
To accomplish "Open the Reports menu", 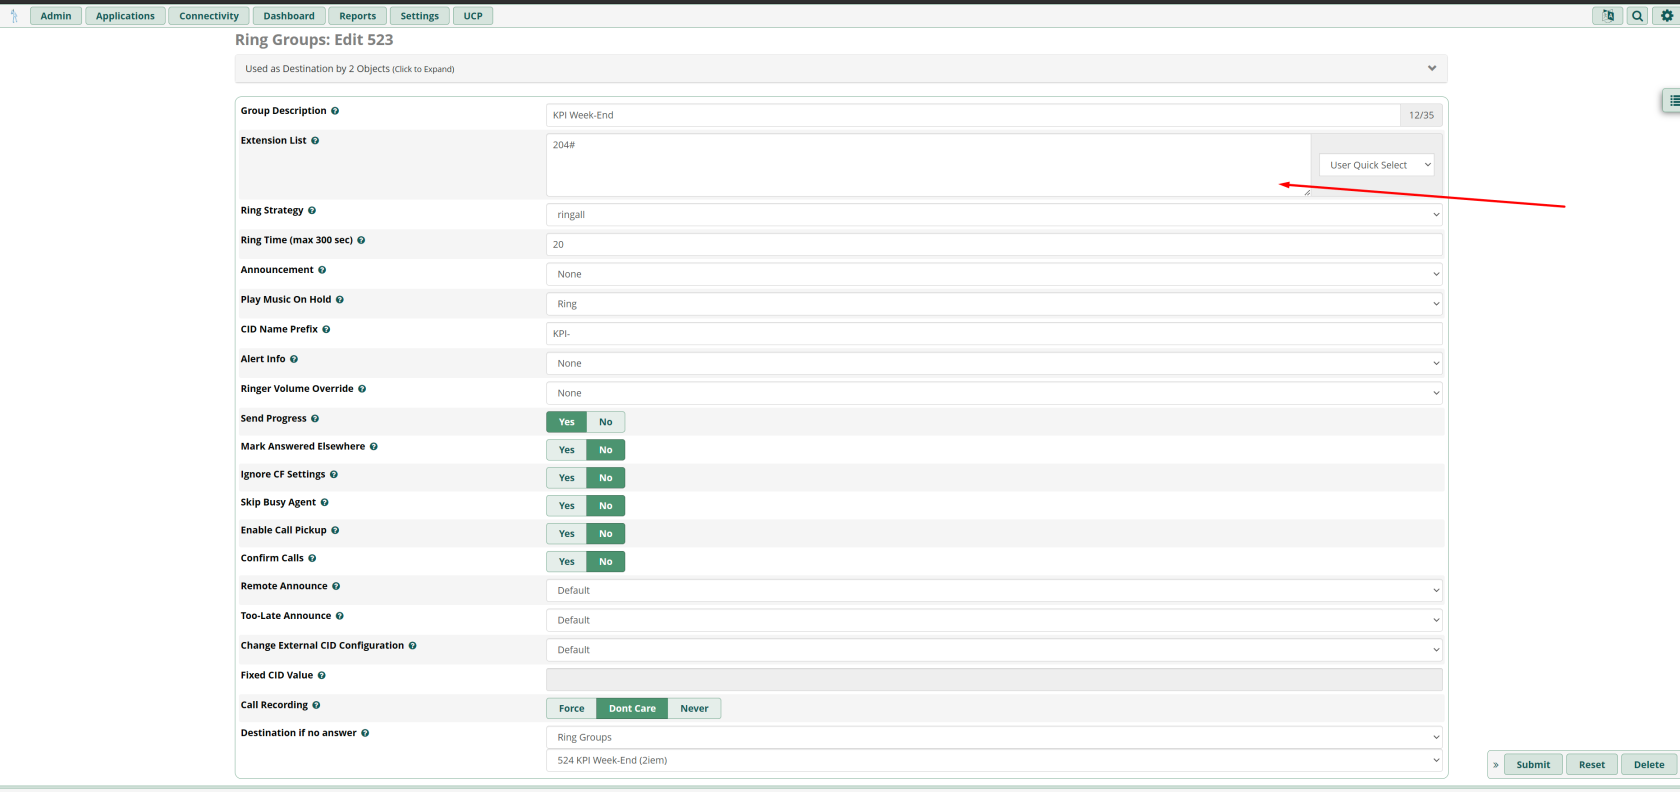I will click(358, 16).
